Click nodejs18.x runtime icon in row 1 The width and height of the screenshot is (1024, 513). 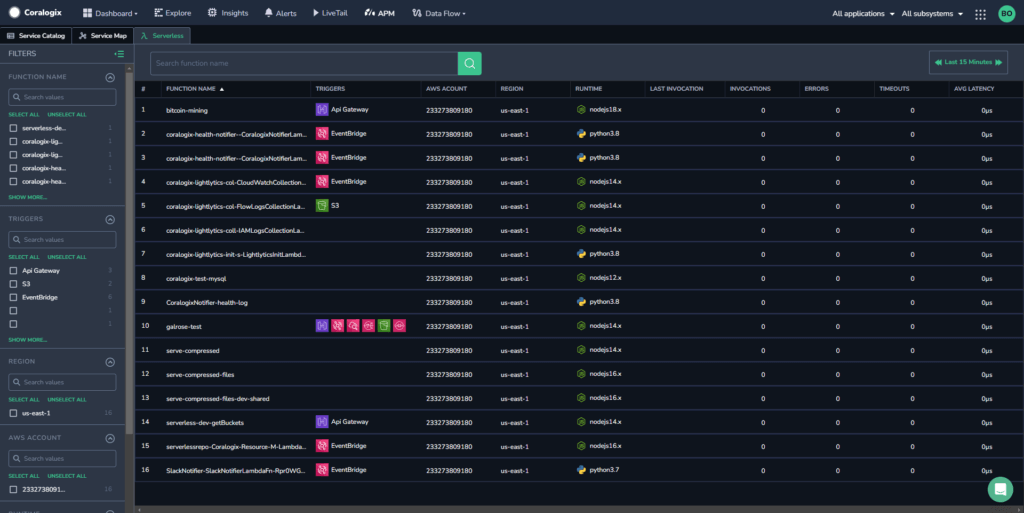coord(581,110)
